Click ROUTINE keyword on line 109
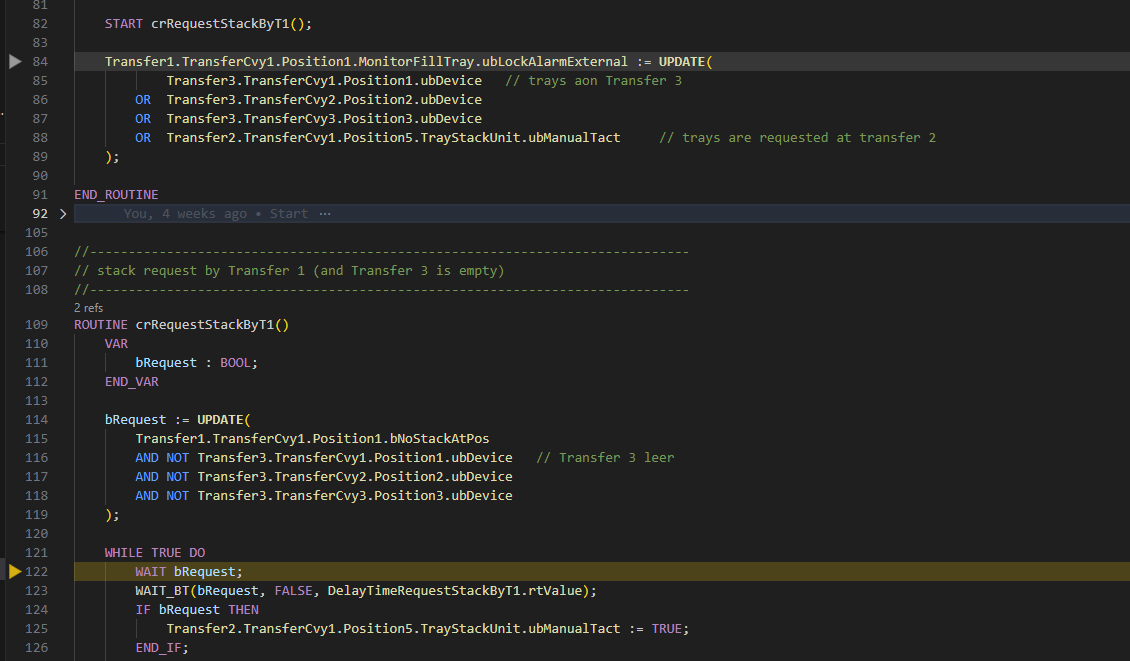Viewport: 1130px width, 661px height. [x=101, y=325]
